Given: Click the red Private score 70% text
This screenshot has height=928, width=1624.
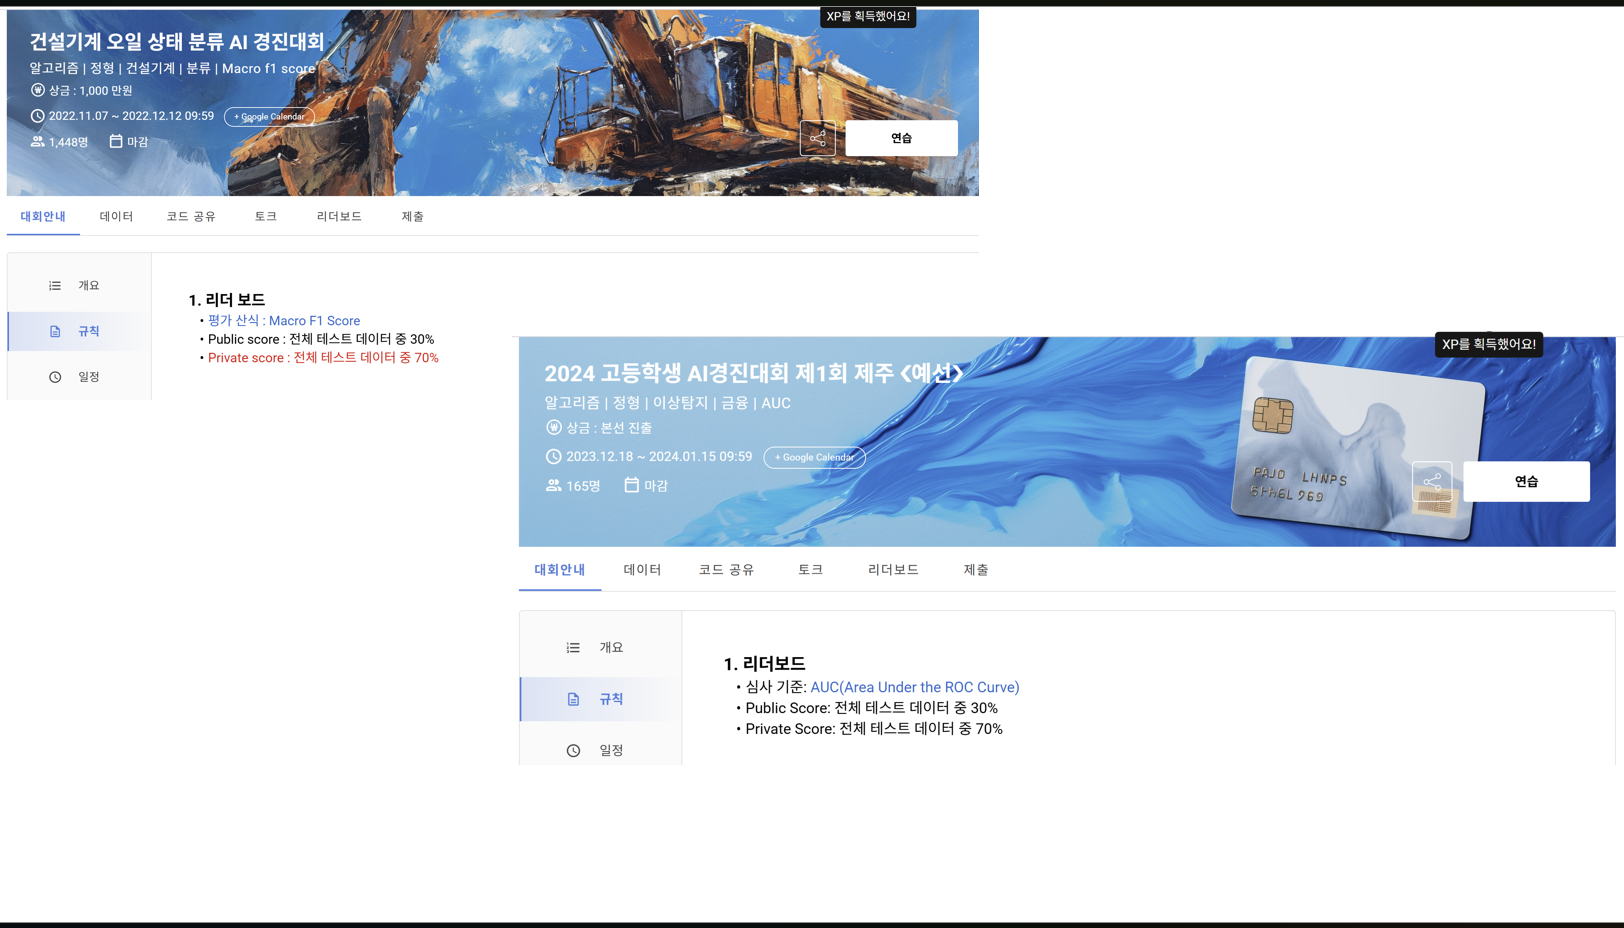Looking at the screenshot, I should pyautogui.click(x=323, y=357).
